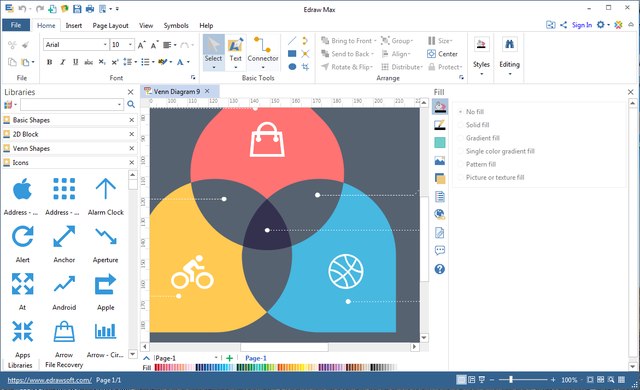Open the Group dropdown
This screenshot has width=640, height=390.
click(x=412, y=41)
